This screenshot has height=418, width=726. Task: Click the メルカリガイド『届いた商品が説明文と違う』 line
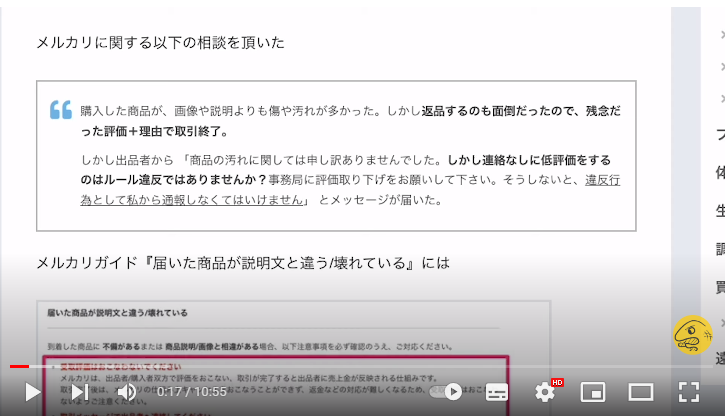click(x=242, y=263)
